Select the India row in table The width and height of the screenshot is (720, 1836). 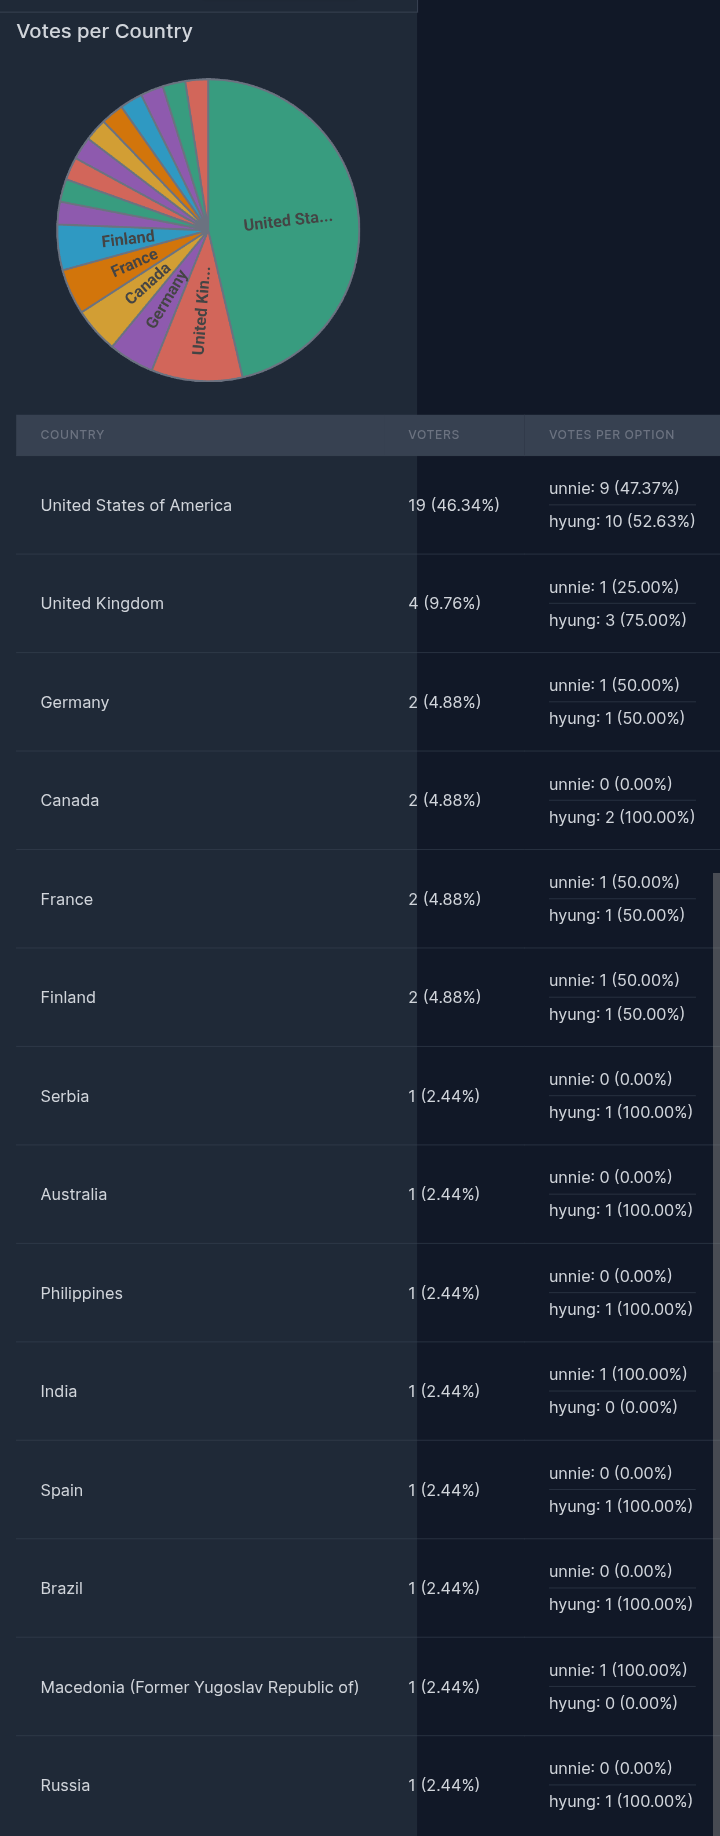[368, 1391]
